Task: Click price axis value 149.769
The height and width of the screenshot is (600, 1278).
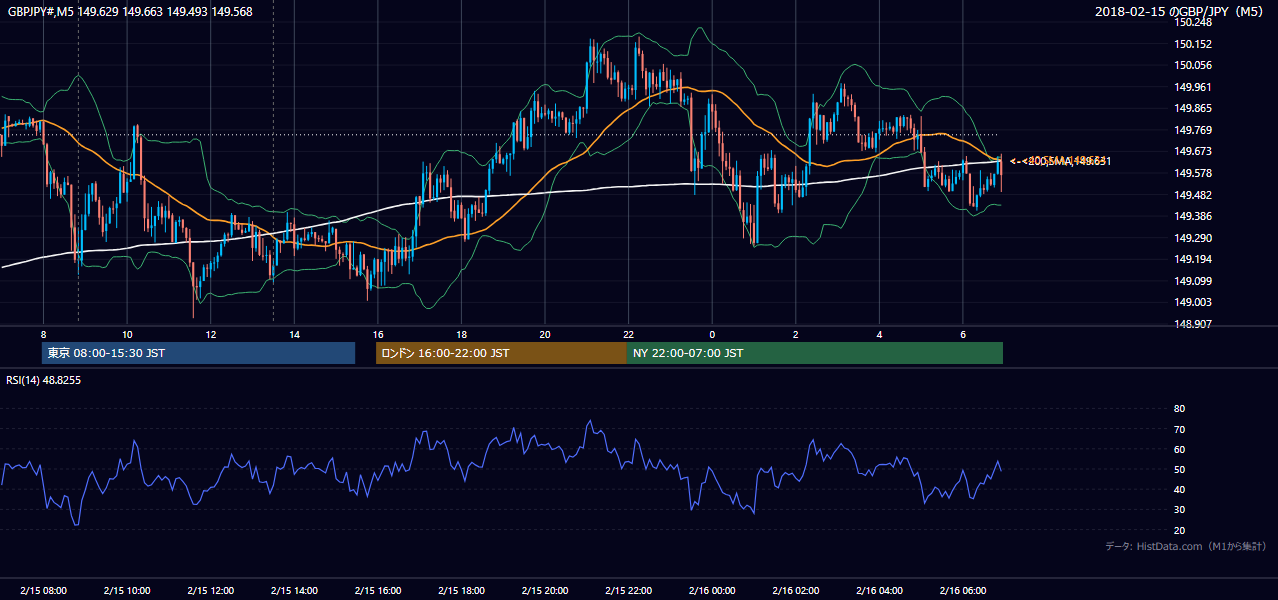Action: 1193,130
